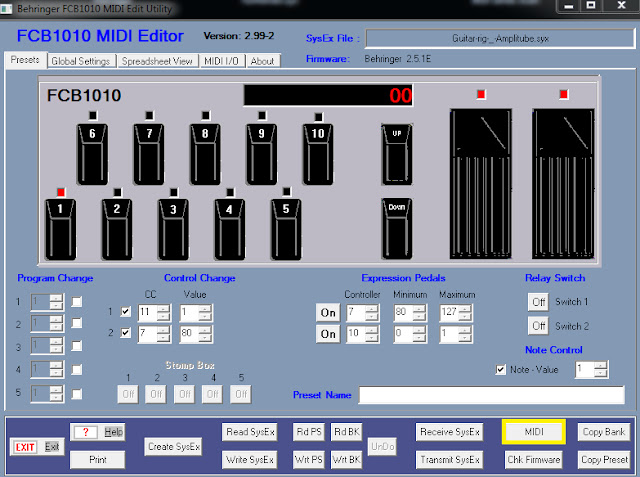This screenshot has width=640, height=477.
Task: Click the SysEx File name field
Action: pyautogui.click(x=500, y=39)
